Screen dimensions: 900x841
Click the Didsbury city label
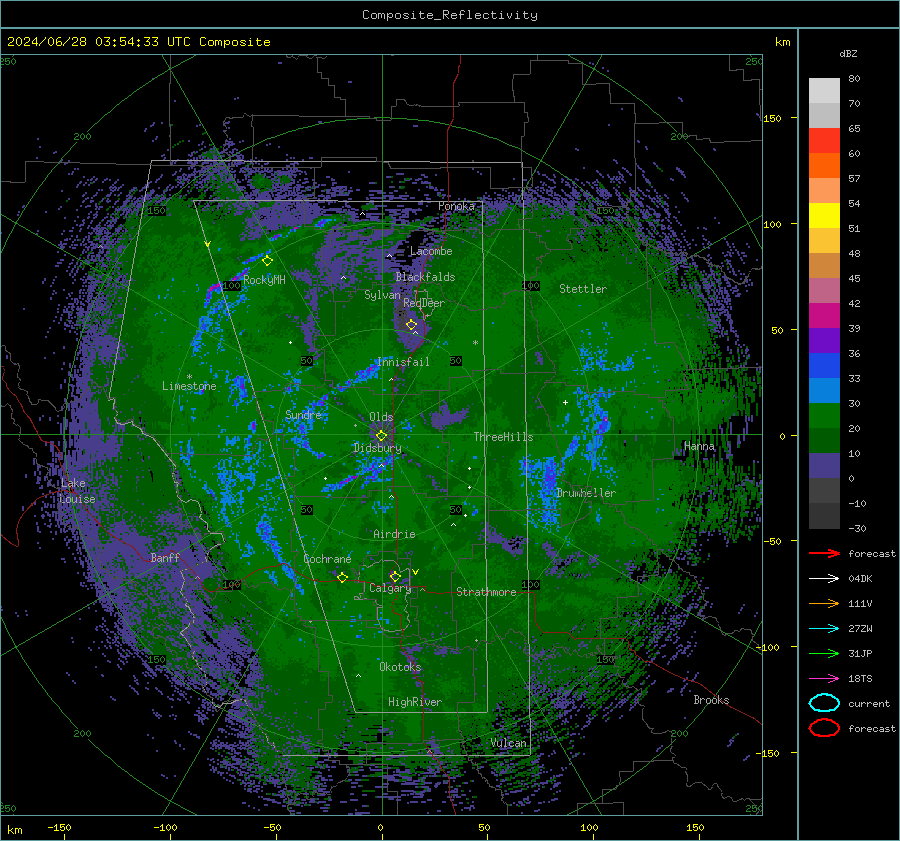tap(377, 448)
